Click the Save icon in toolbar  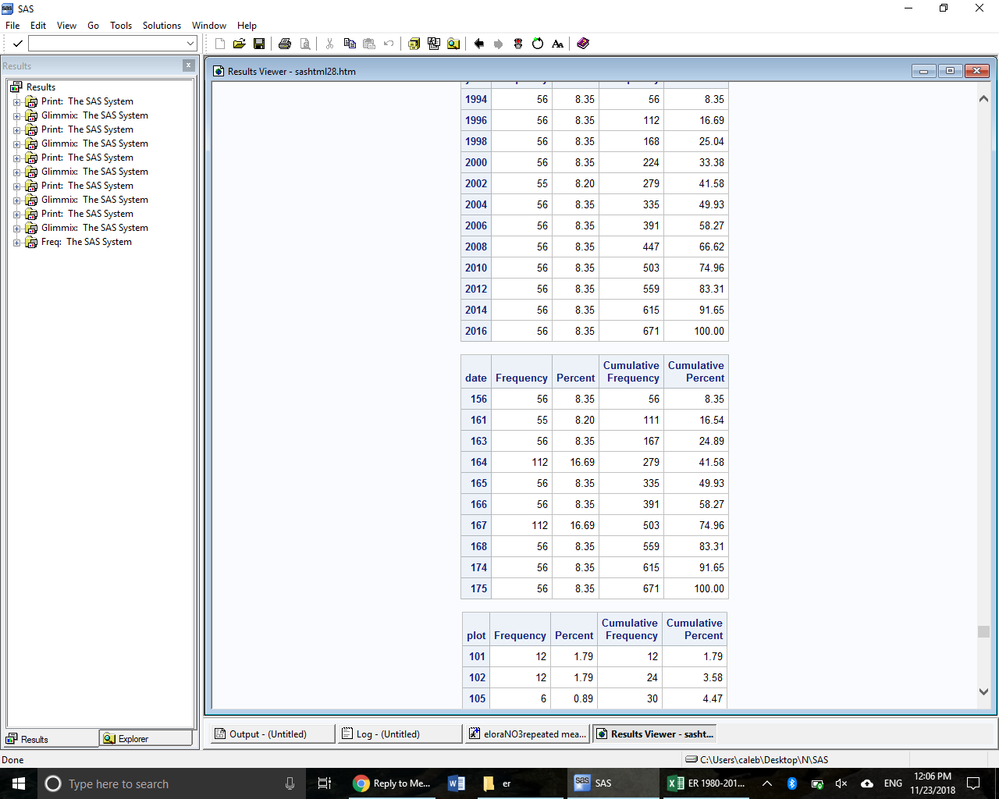259,44
